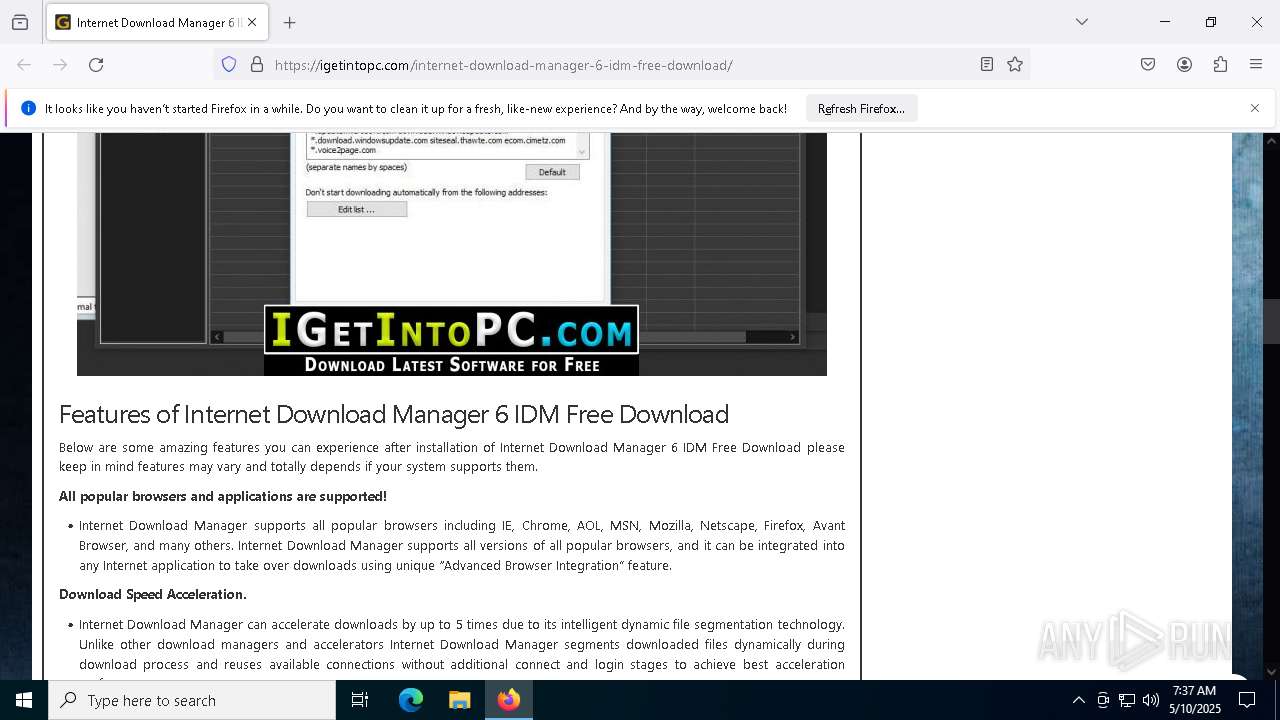Launch Microsoft Edge from taskbar
The width and height of the screenshot is (1280, 720).
[x=411, y=700]
